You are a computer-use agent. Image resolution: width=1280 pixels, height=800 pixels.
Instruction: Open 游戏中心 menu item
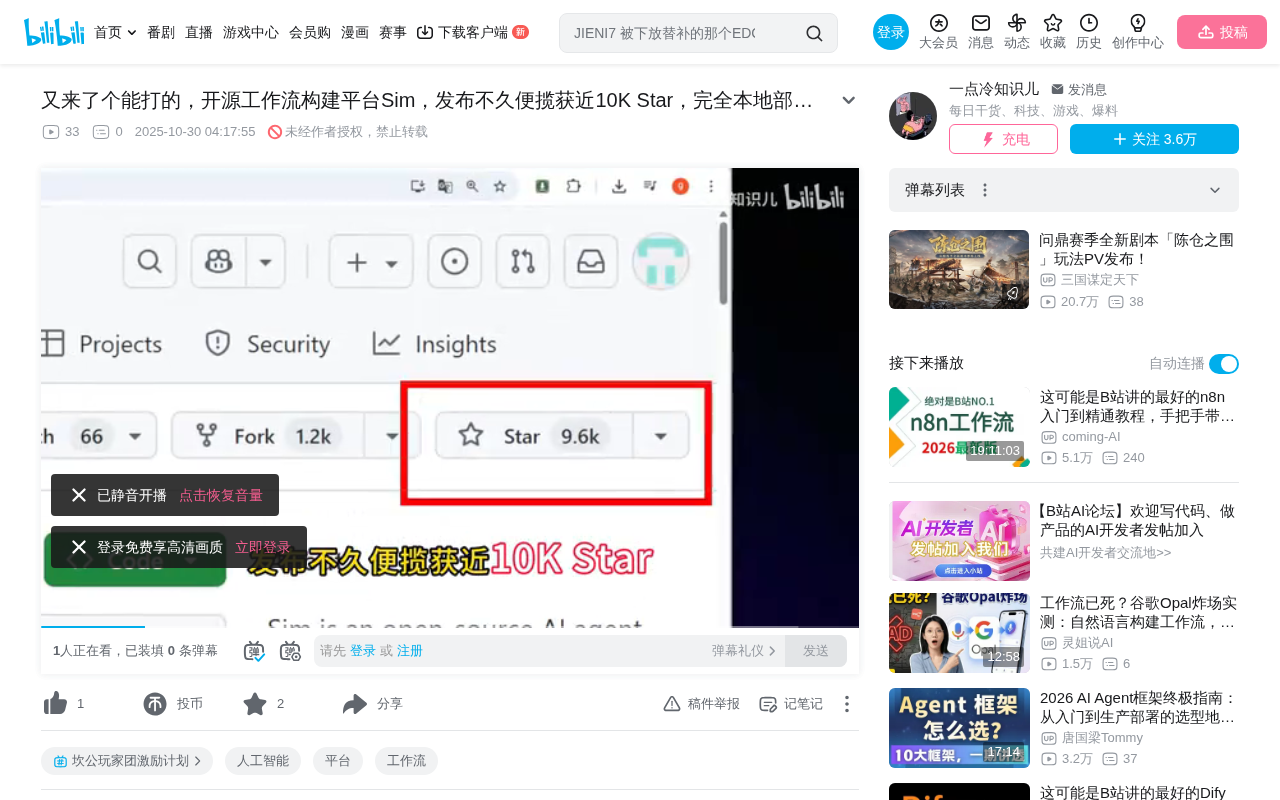251,32
